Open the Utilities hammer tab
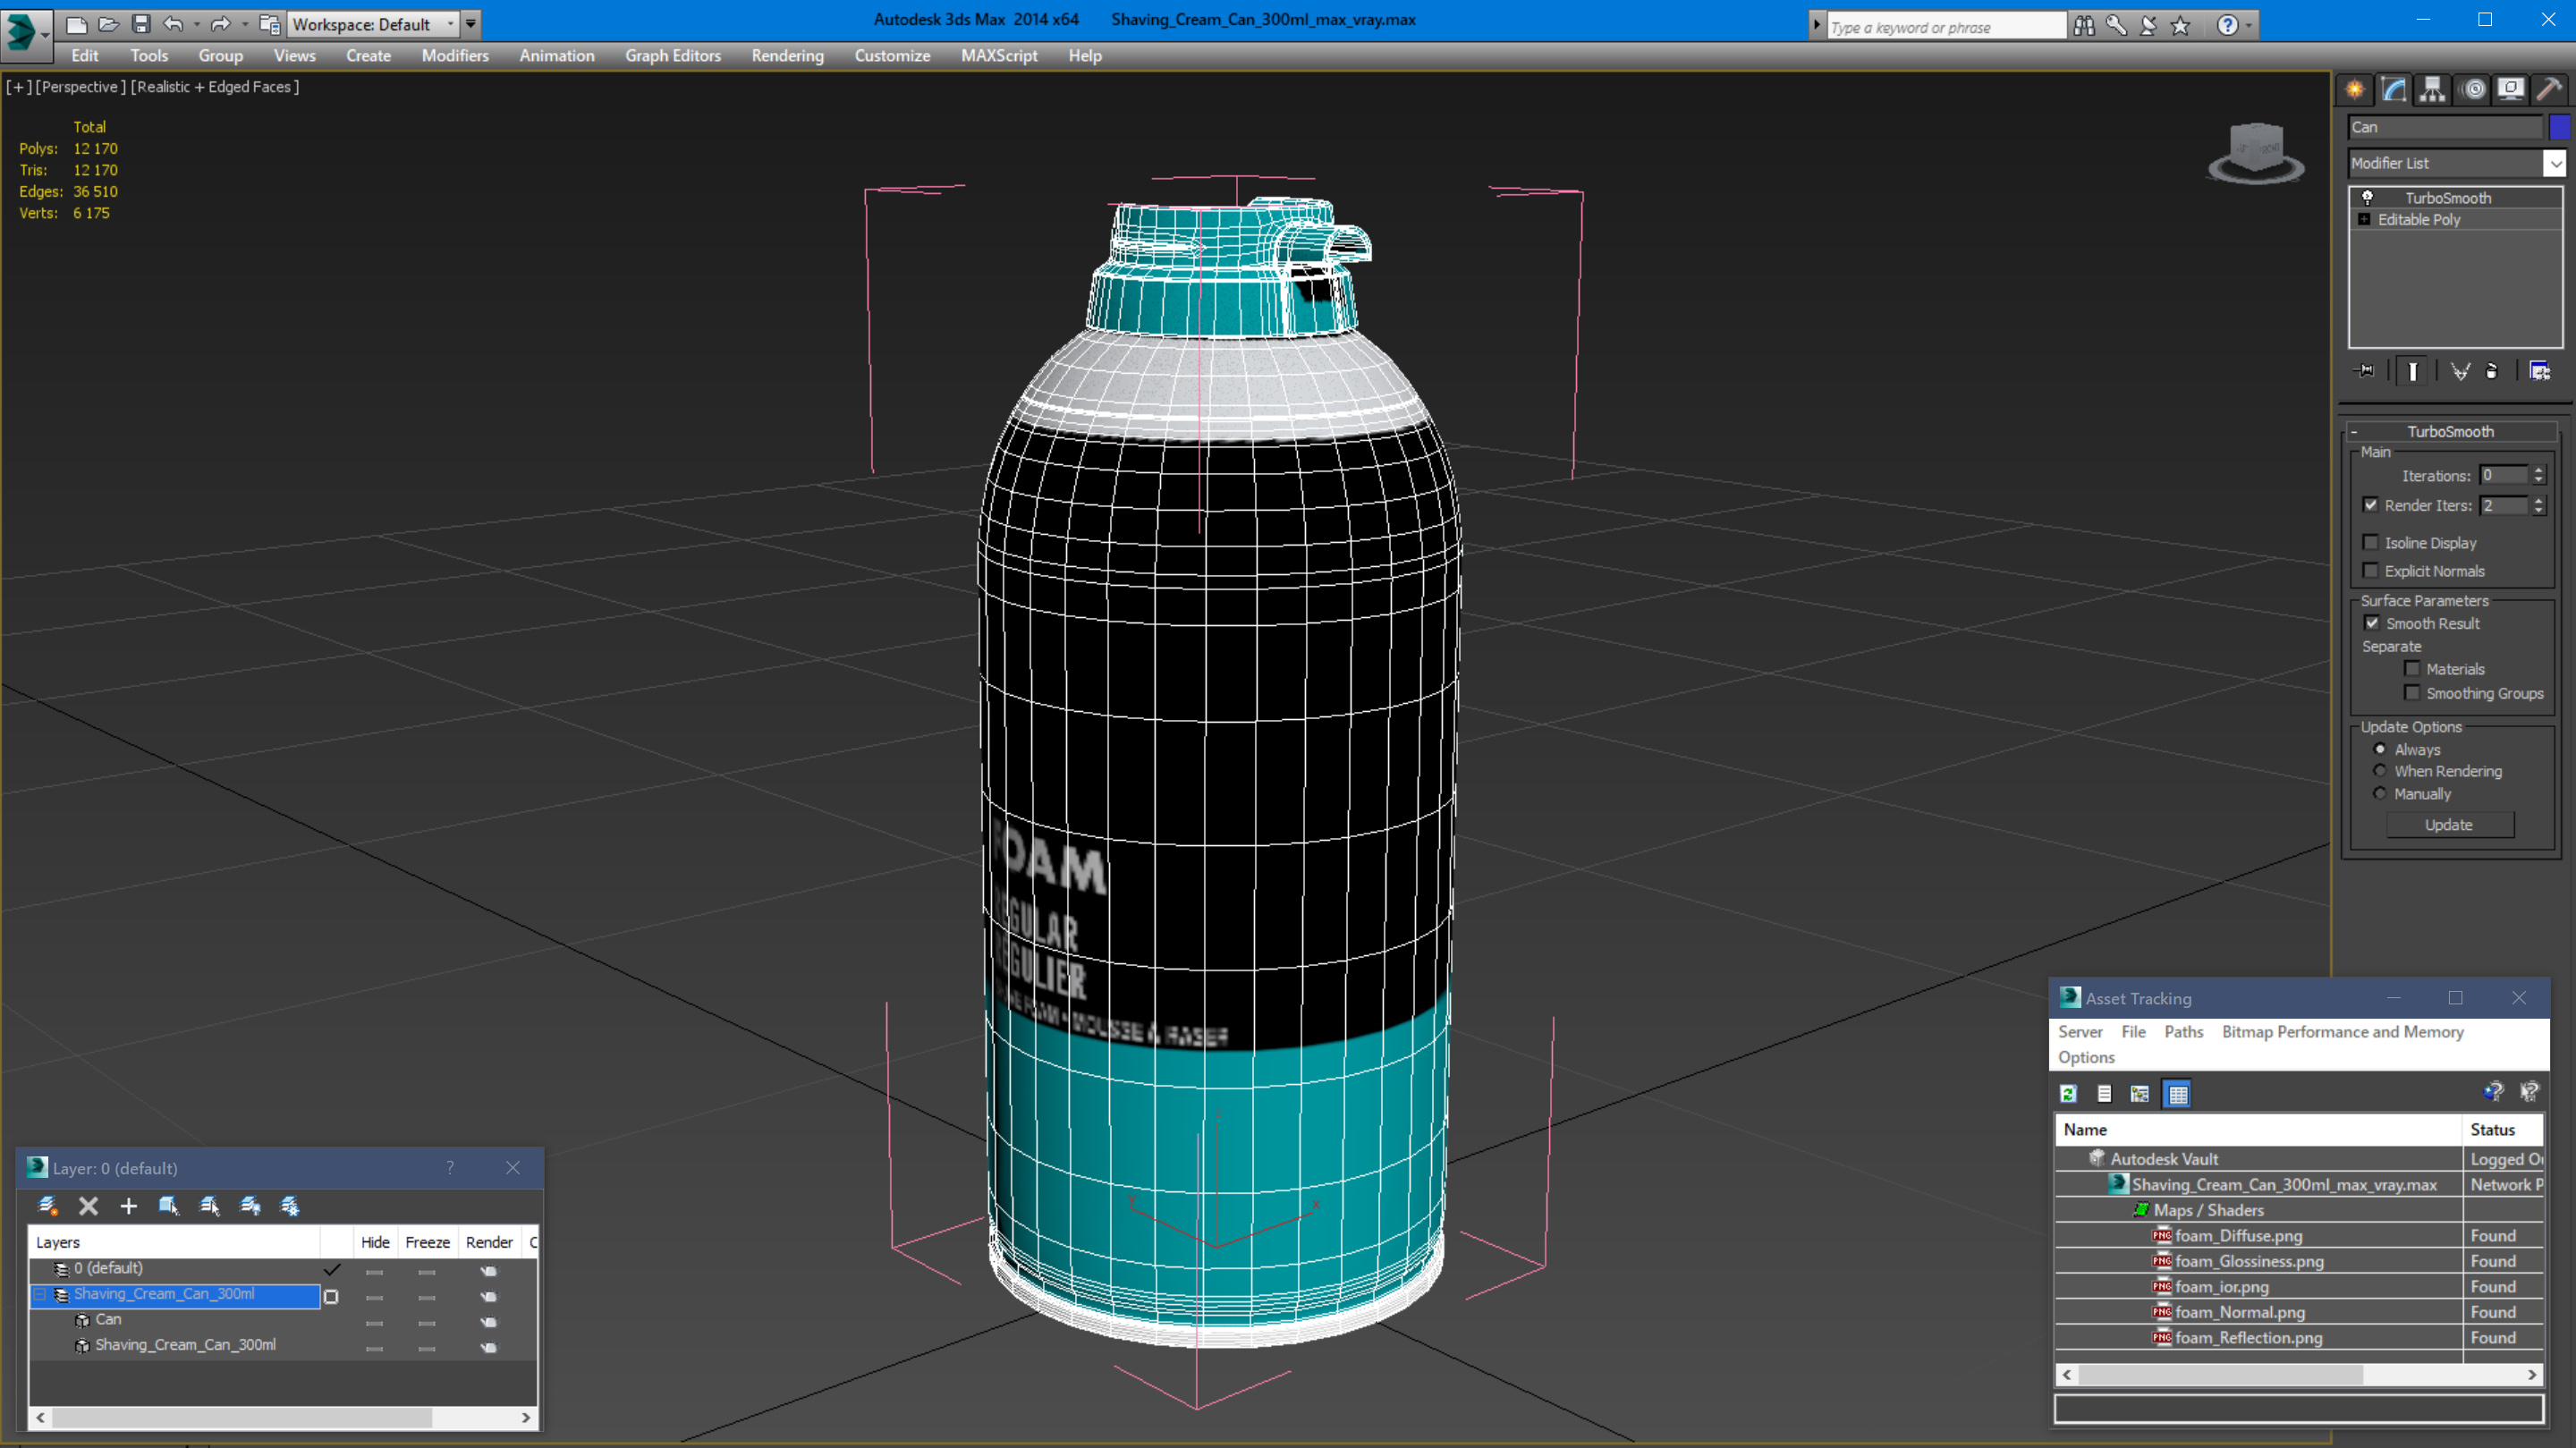 click(2550, 90)
